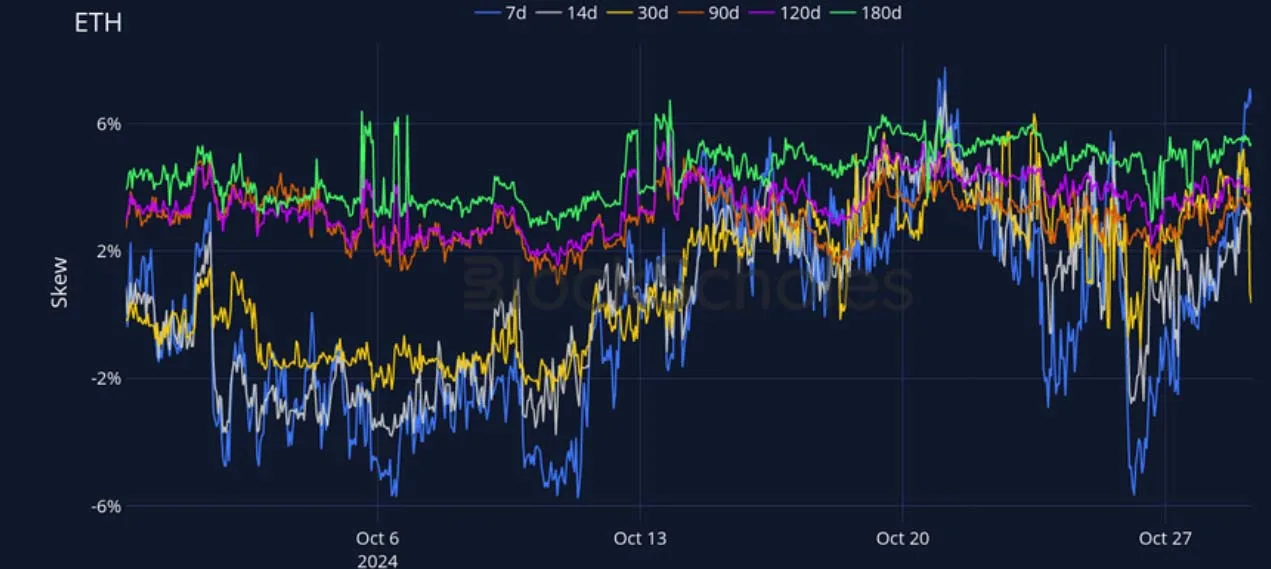Click the Oct 27 x-axis date label
This screenshot has width=1271, height=569.
pos(1166,538)
